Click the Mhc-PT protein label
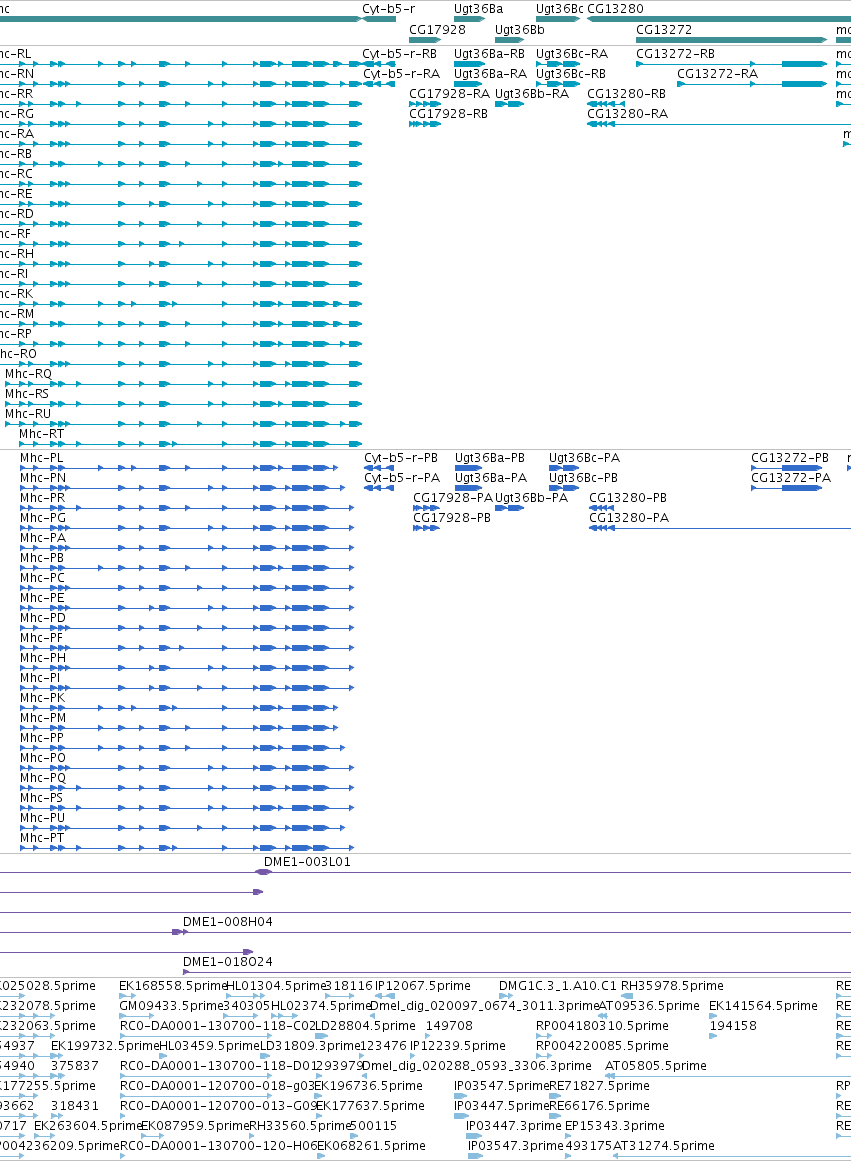851x1161 pixels. click(41, 838)
